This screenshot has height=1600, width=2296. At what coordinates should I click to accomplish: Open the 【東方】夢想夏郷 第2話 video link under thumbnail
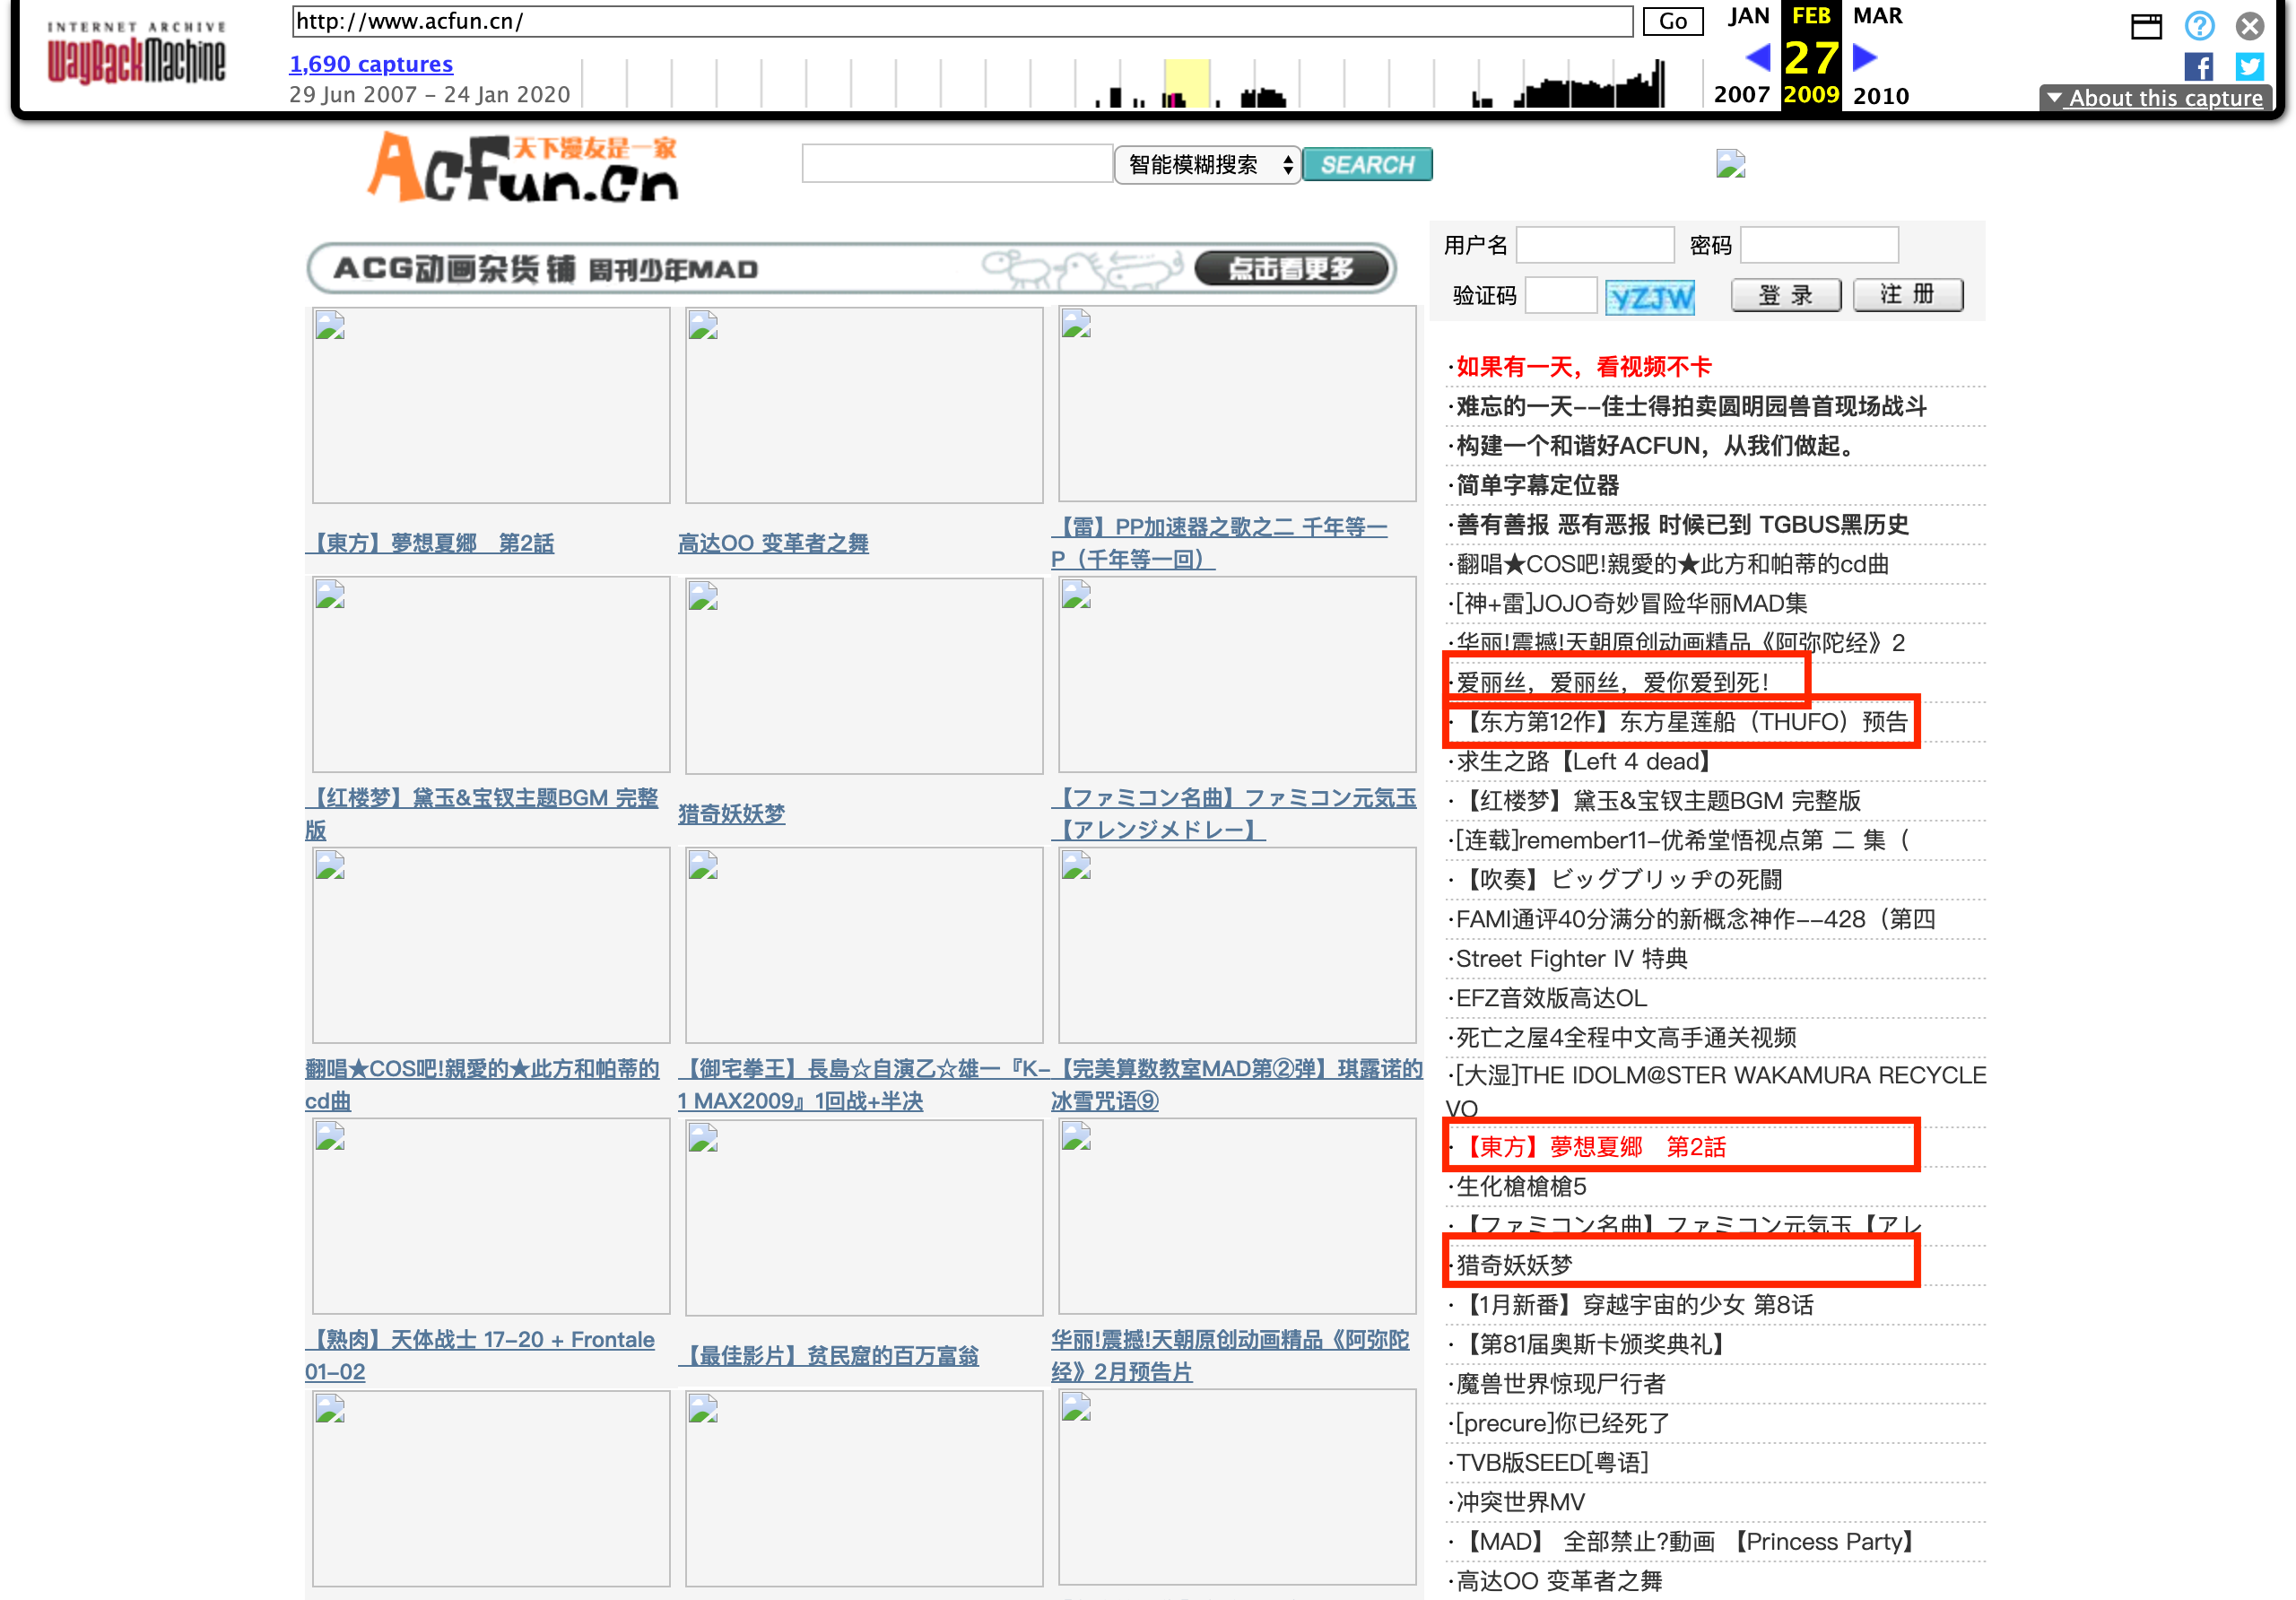point(430,543)
